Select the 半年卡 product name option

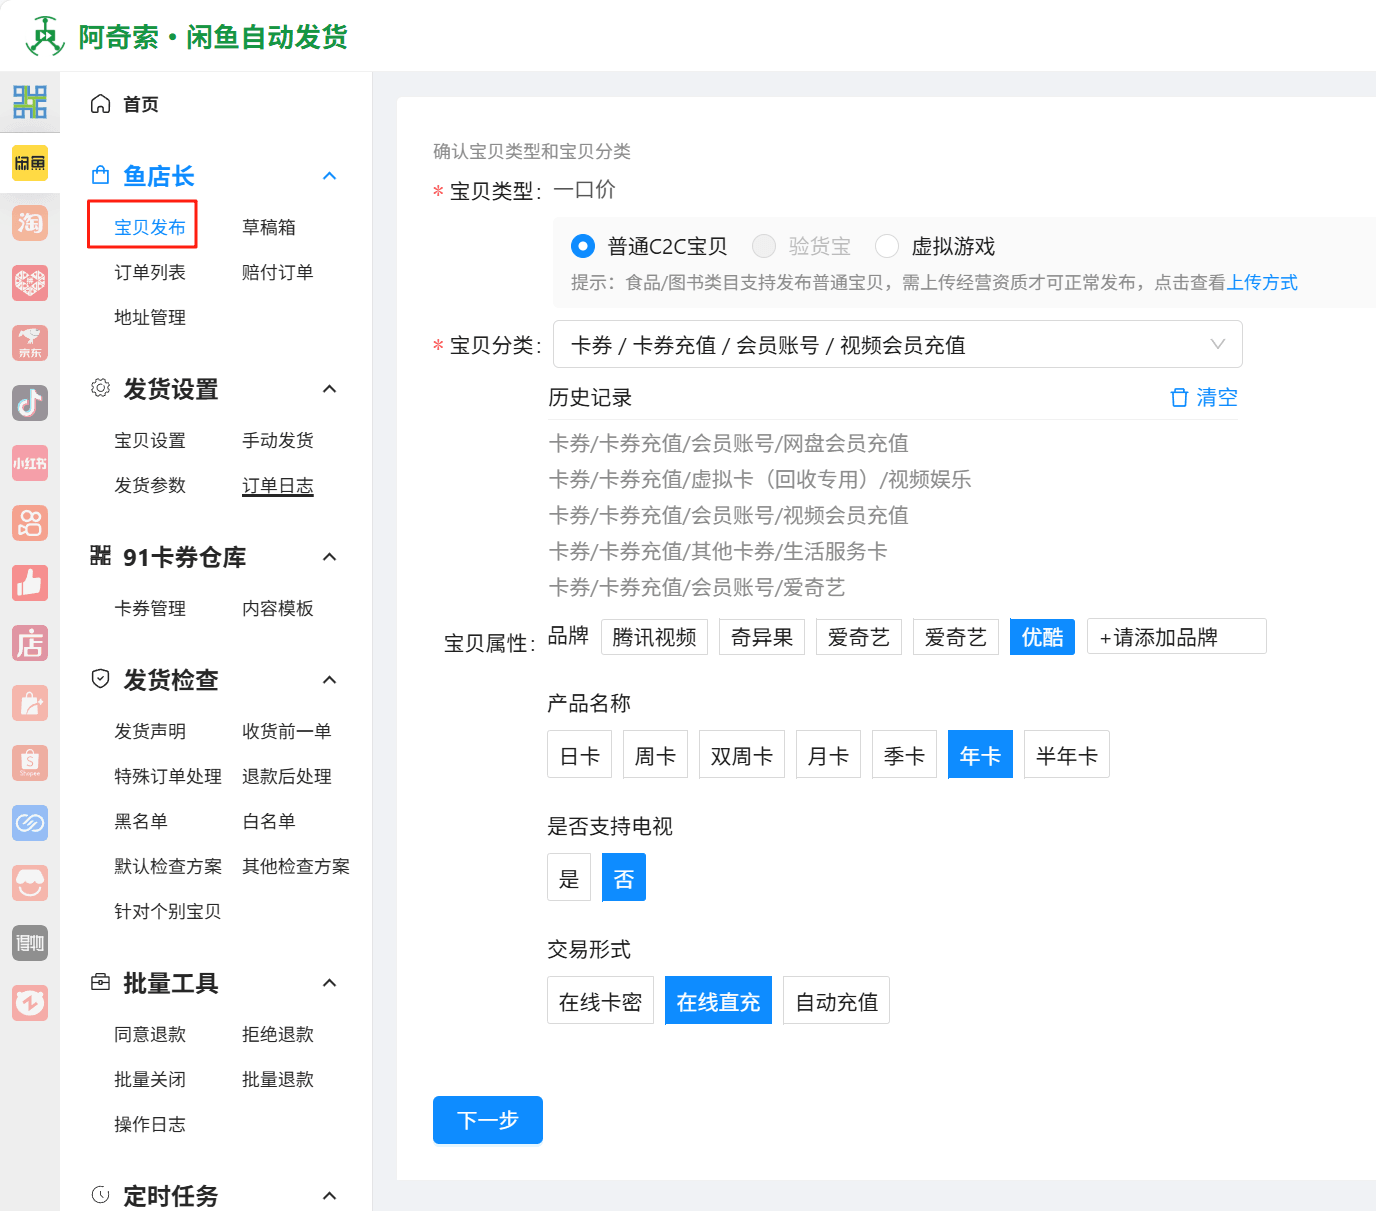pyautogui.click(x=1067, y=754)
